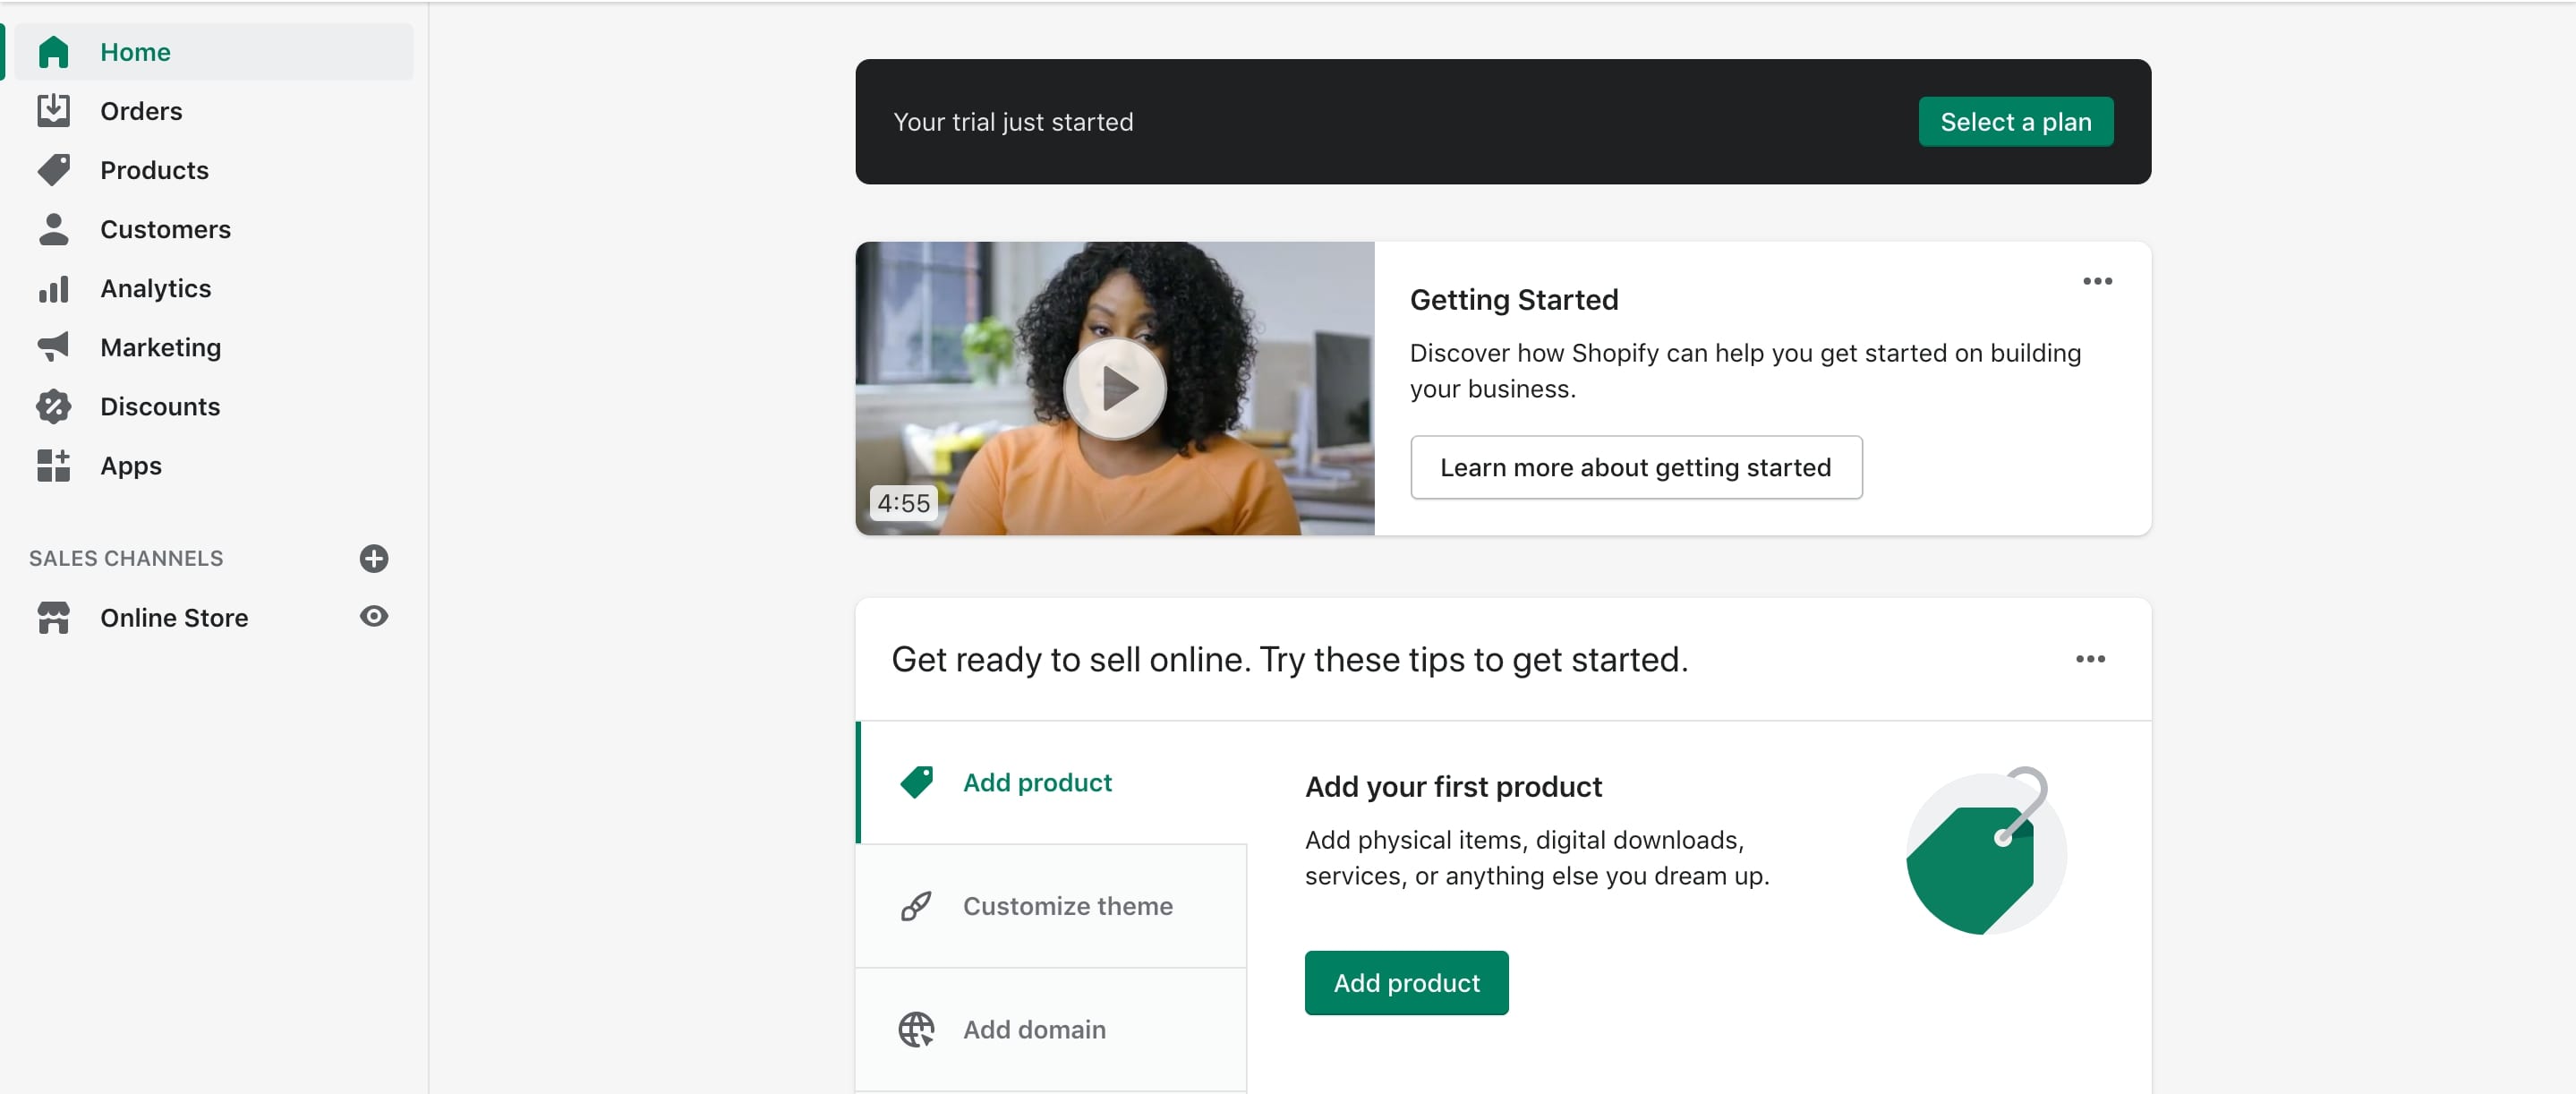Add a sales channel with plus icon
Image resolution: width=2576 pixels, height=1094 pixels.
[x=373, y=558]
